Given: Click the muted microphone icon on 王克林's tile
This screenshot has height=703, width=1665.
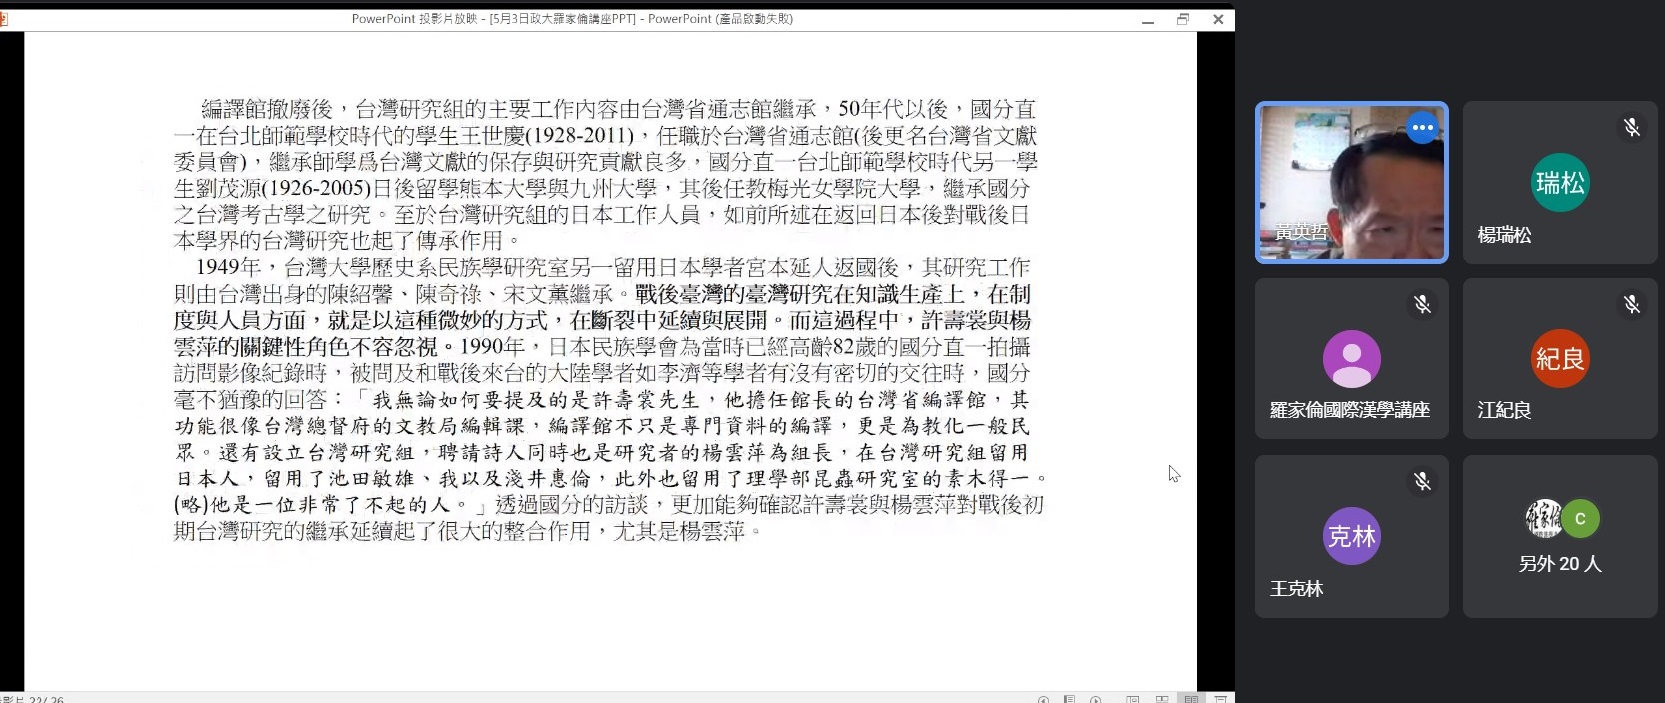Looking at the screenshot, I should [x=1422, y=481].
